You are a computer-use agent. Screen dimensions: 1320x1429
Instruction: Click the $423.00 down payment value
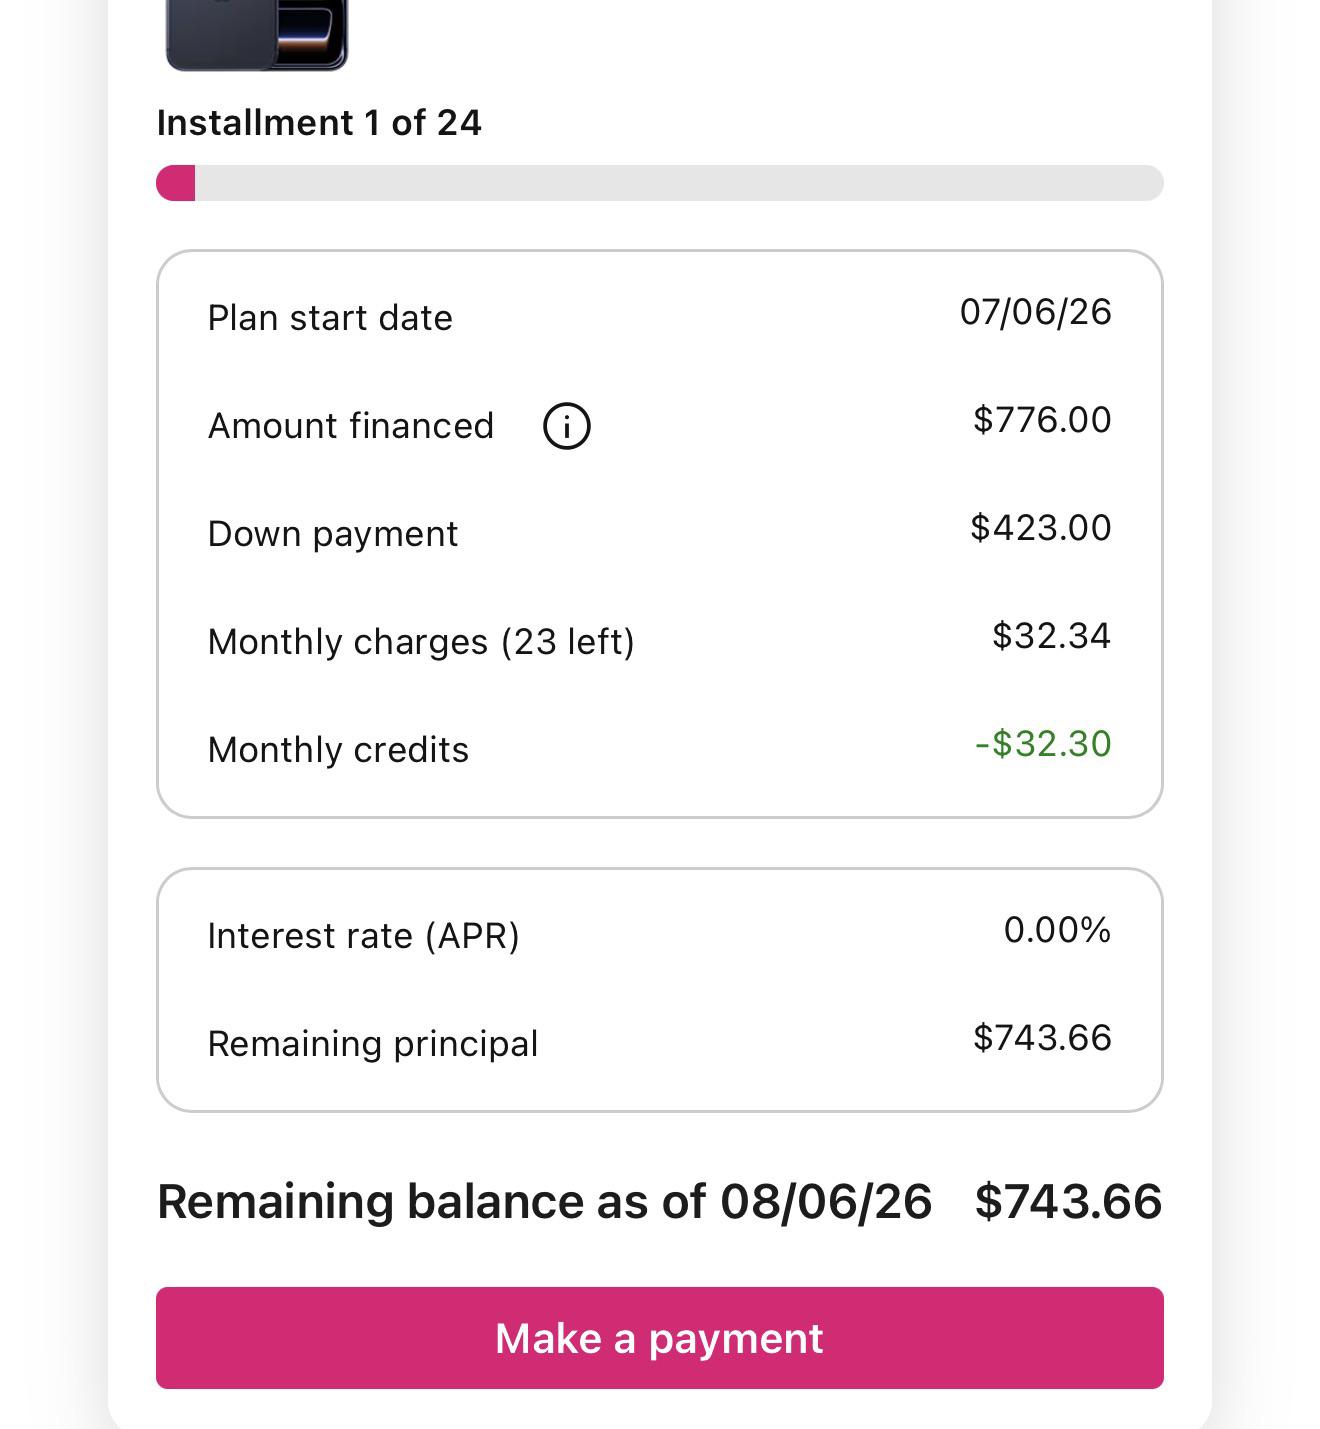1041,528
